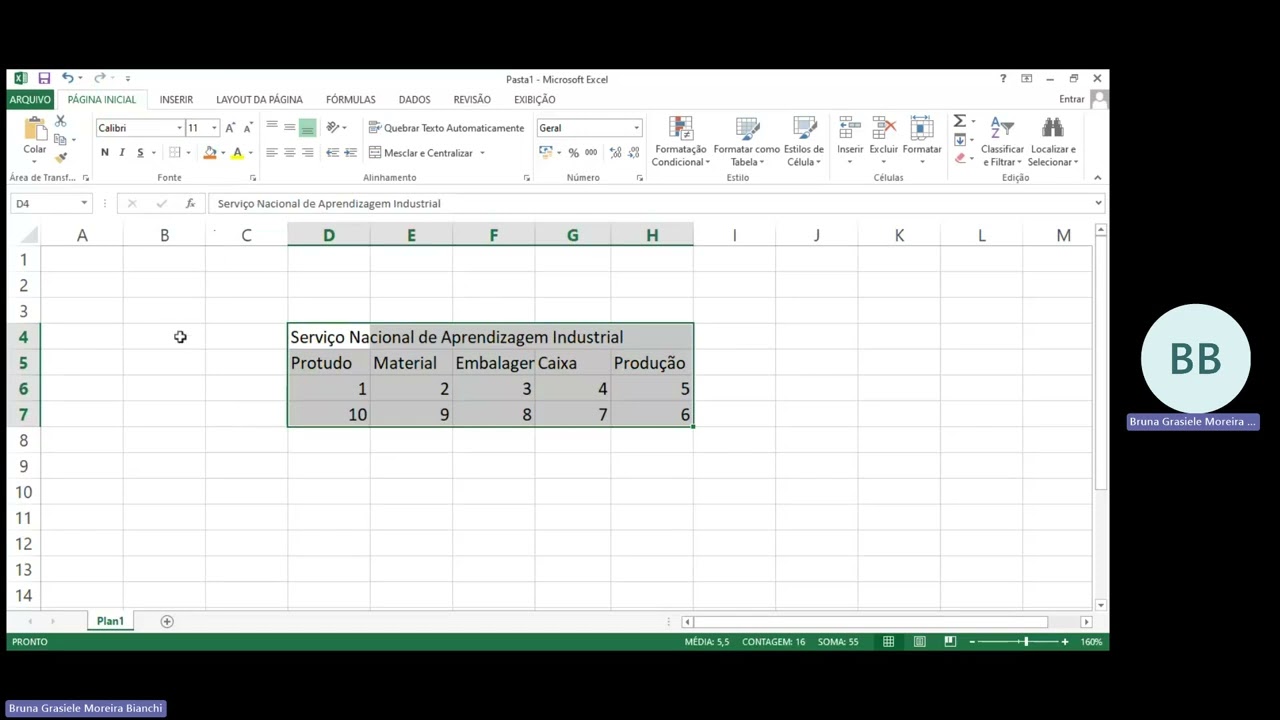Click Quebrar Texto Automaticamente
This screenshot has height=720, width=1280.
click(x=446, y=128)
